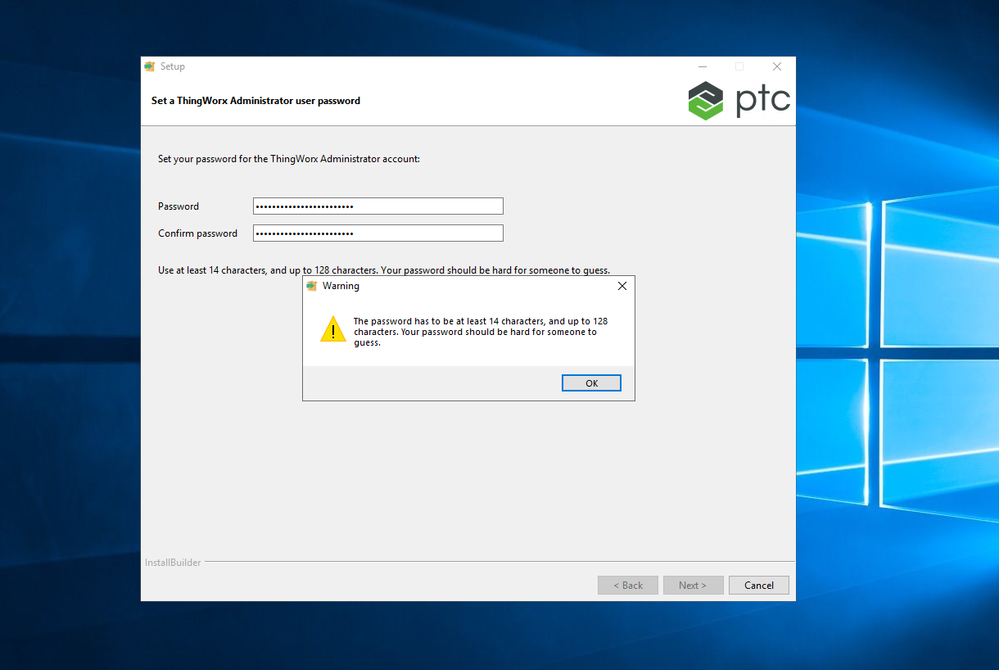
Task: Focus the Confirm password field
Action: 377,233
